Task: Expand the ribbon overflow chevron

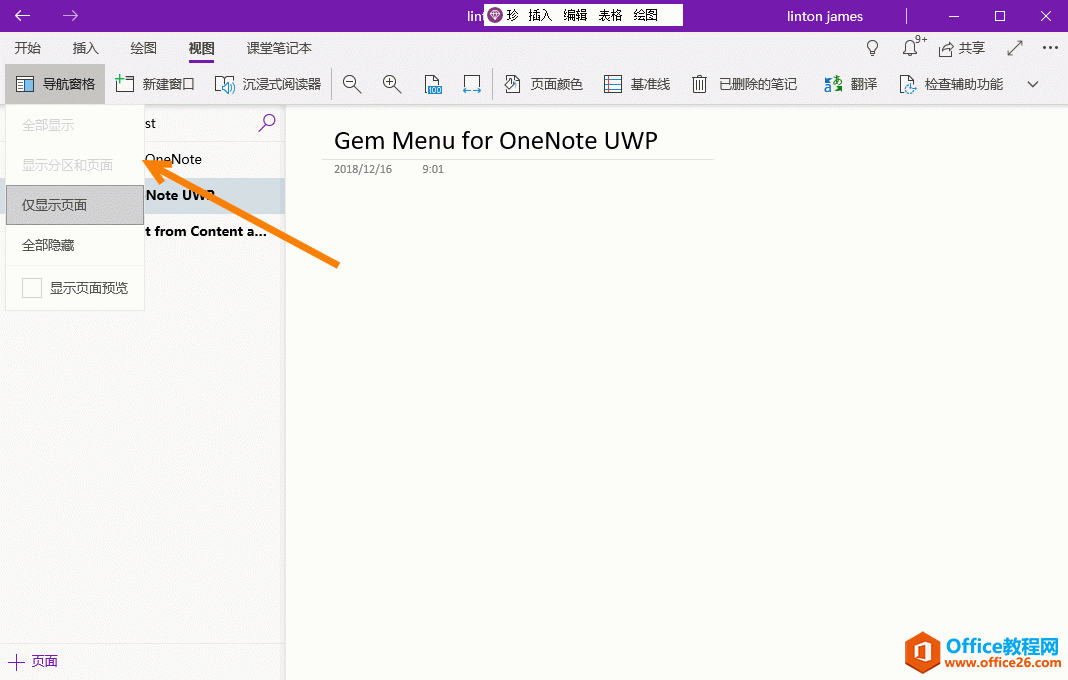Action: 1033,84
